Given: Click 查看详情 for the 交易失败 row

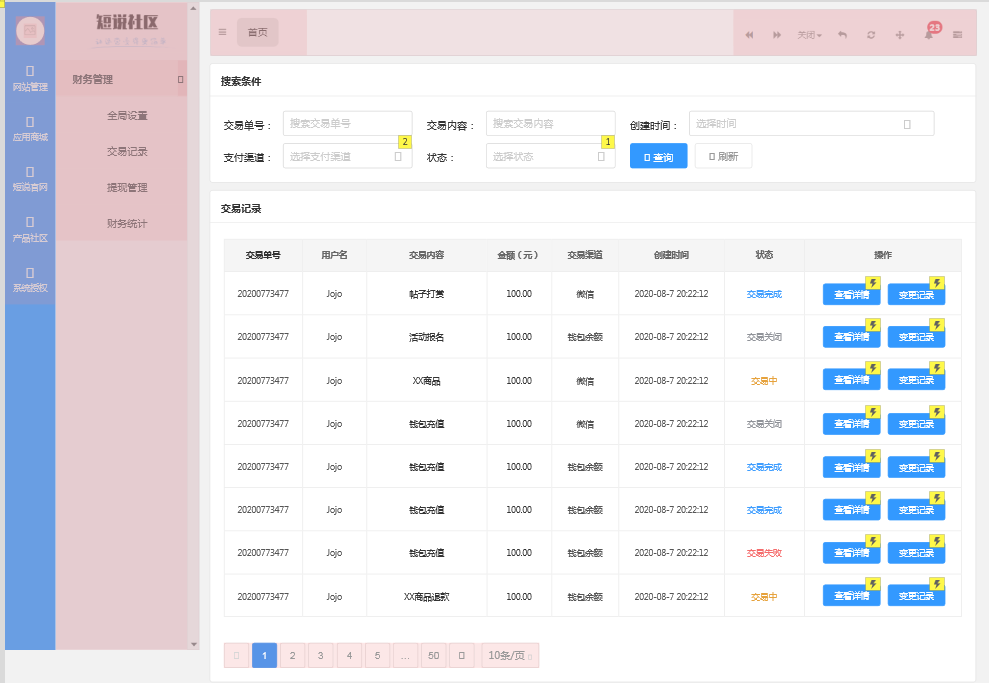Looking at the screenshot, I should coord(851,552).
